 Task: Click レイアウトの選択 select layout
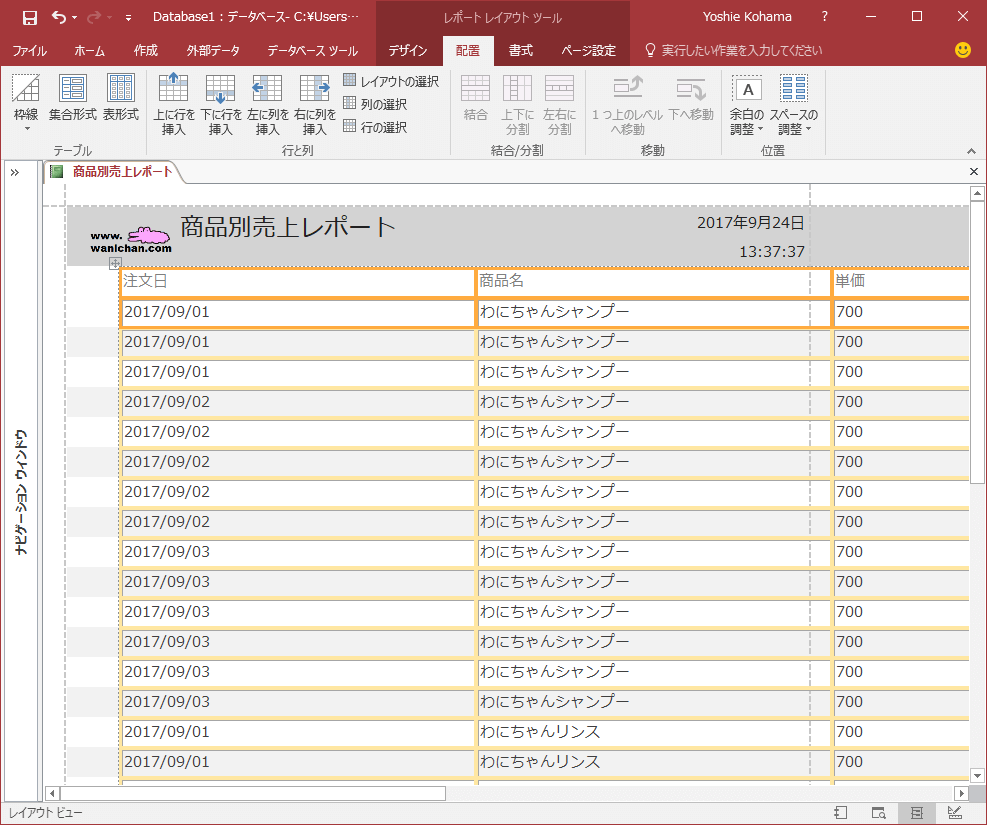pyautogui.click(x=391, y=81)
